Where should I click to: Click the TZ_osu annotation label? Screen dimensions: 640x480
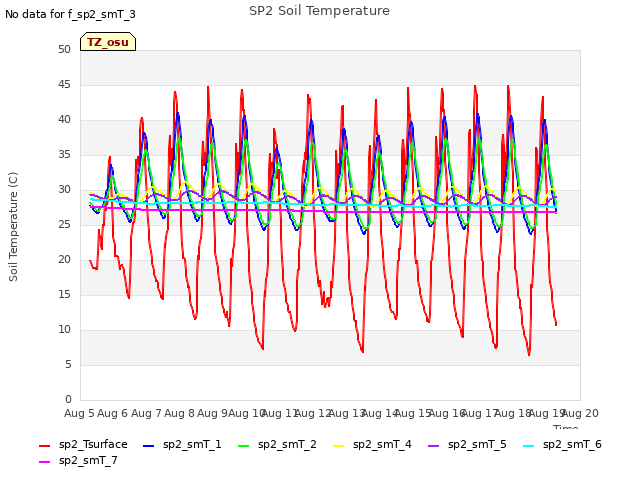(108, 42)
